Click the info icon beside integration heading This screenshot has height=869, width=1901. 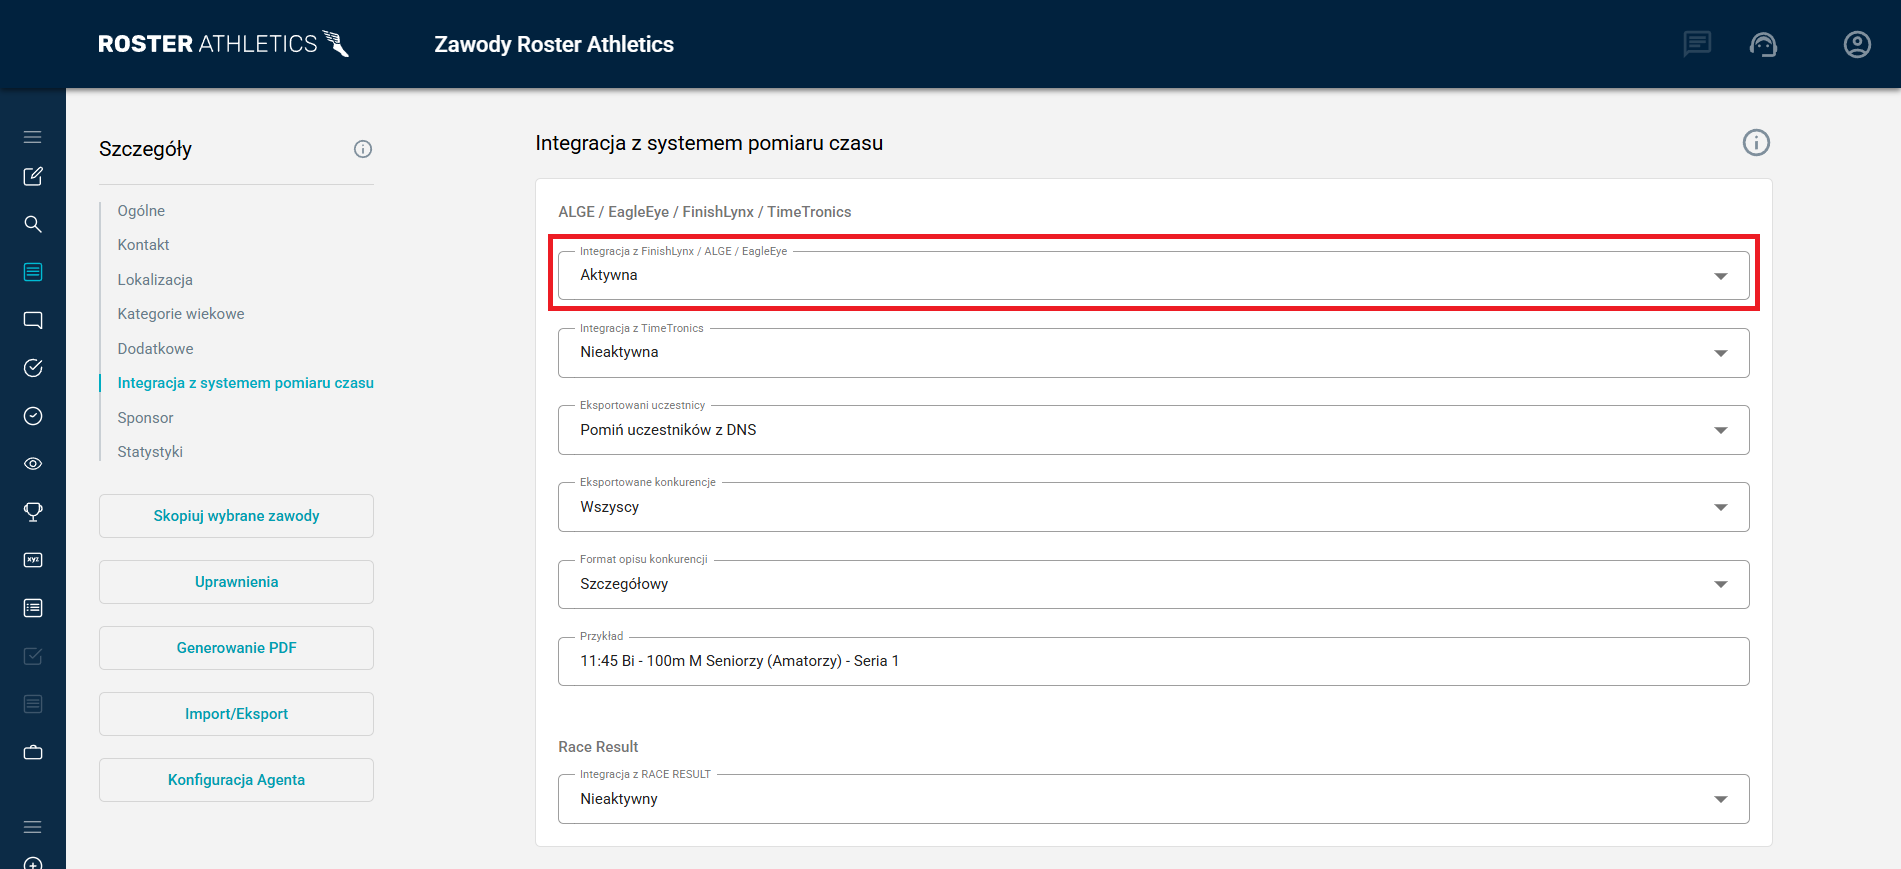(x=1756, y=143)
